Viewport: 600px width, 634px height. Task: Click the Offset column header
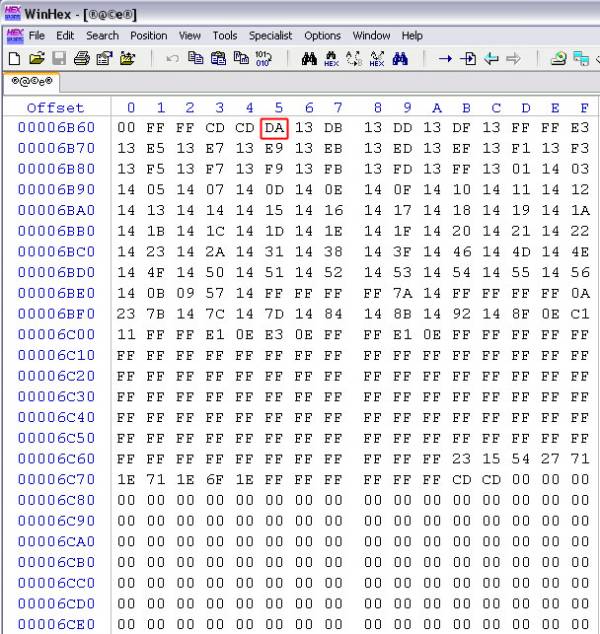coord(55,108)
